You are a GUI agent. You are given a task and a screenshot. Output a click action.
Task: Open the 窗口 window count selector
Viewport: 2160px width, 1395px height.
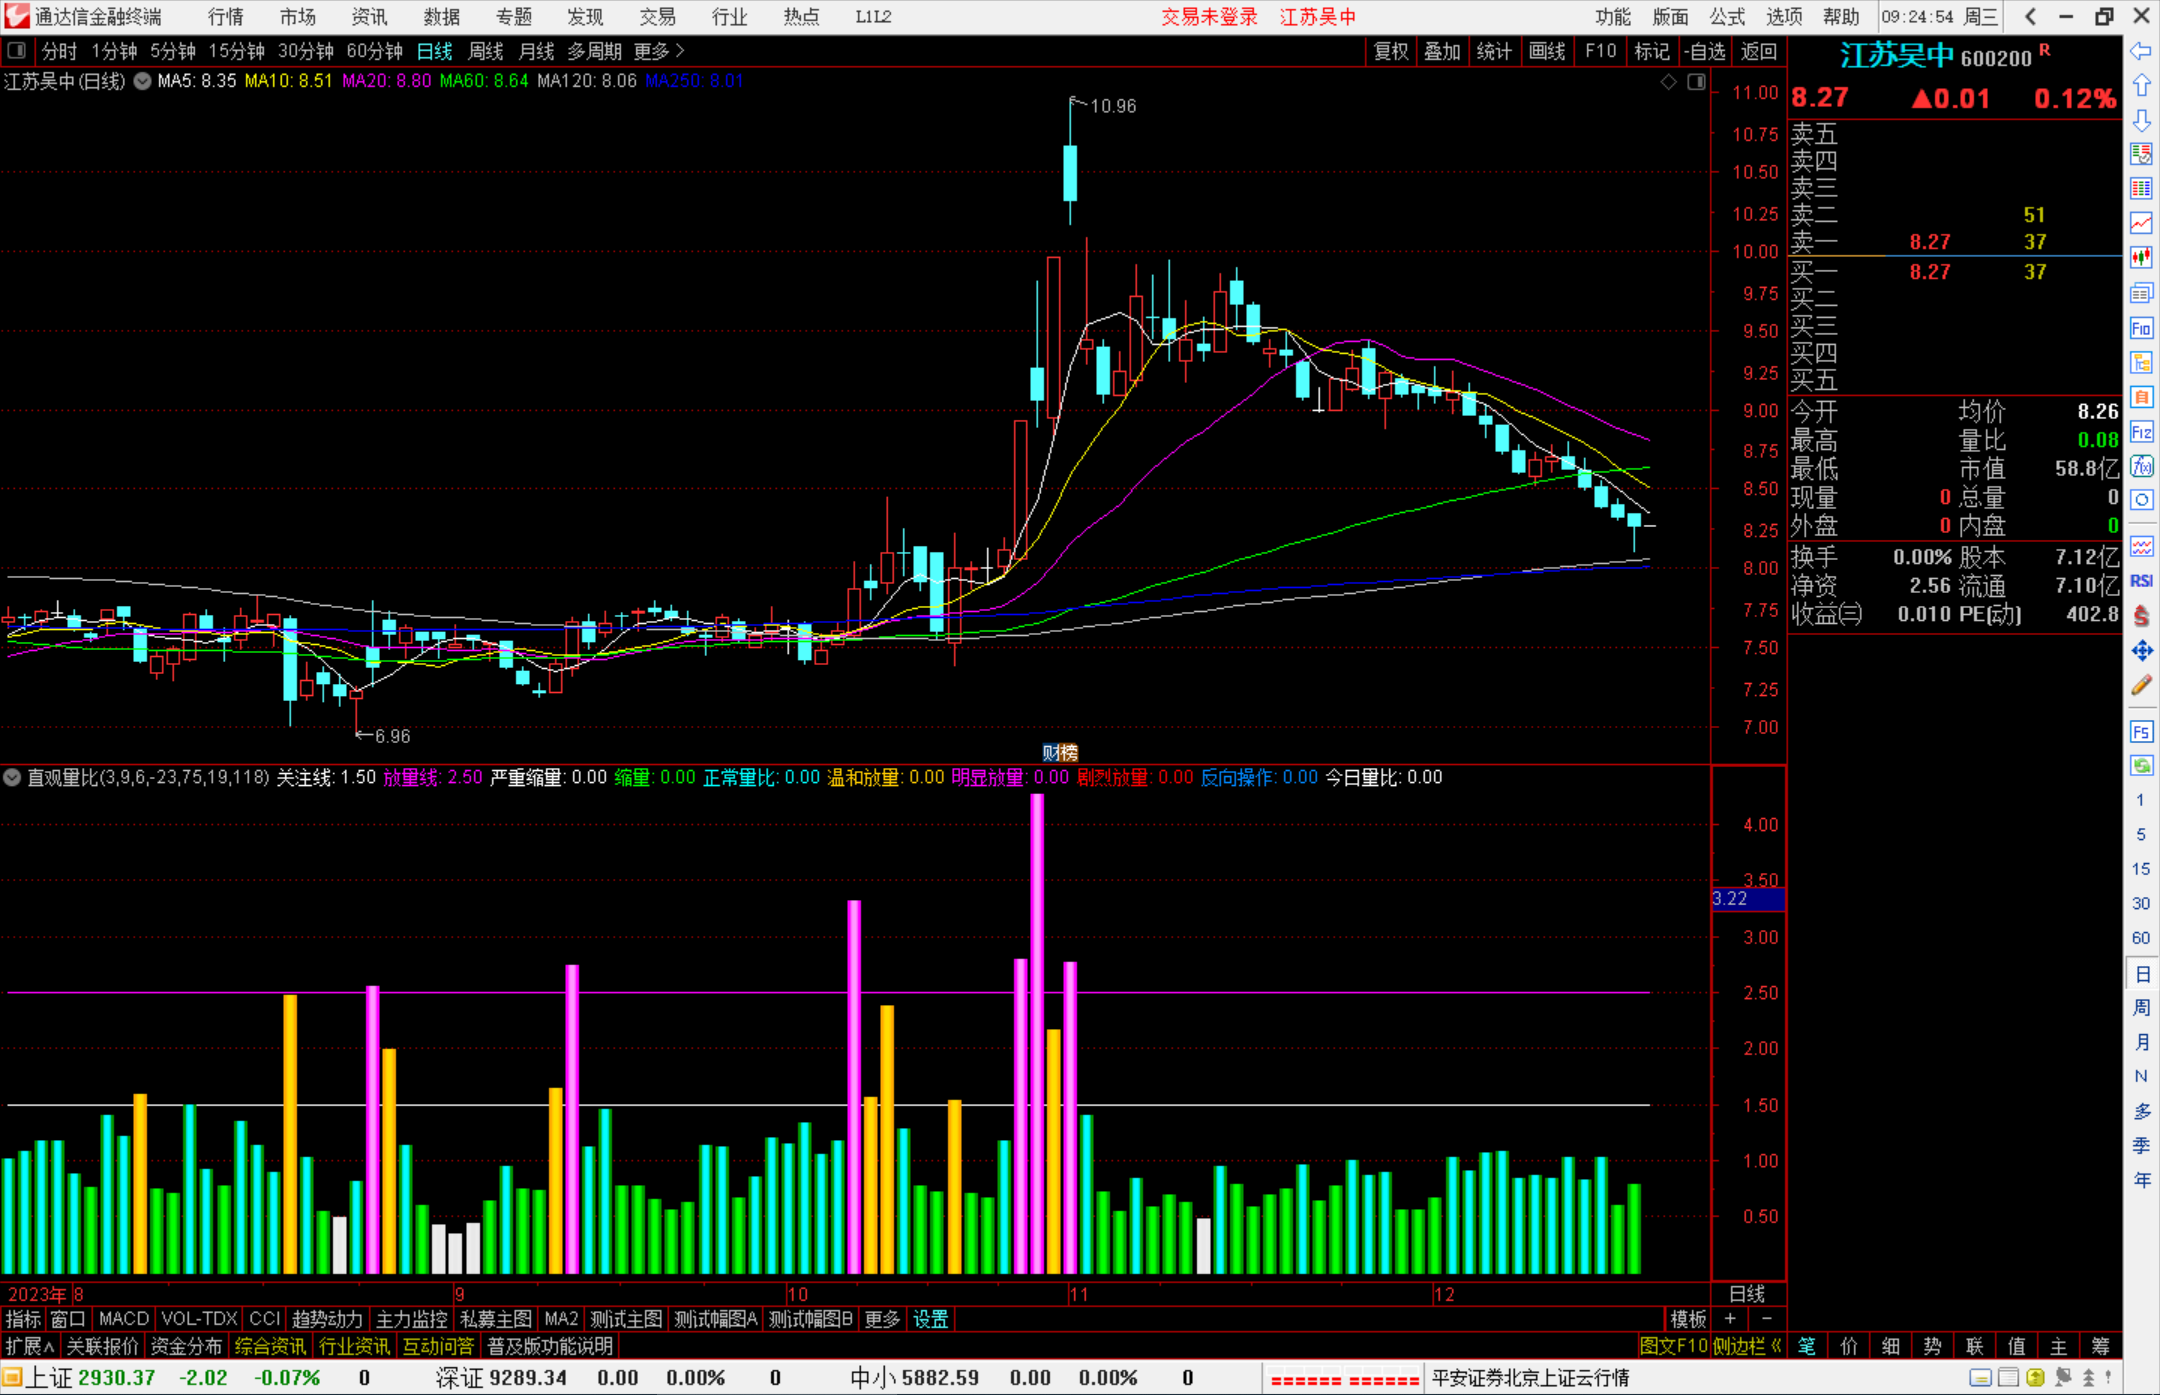[x=68, y=1319]
